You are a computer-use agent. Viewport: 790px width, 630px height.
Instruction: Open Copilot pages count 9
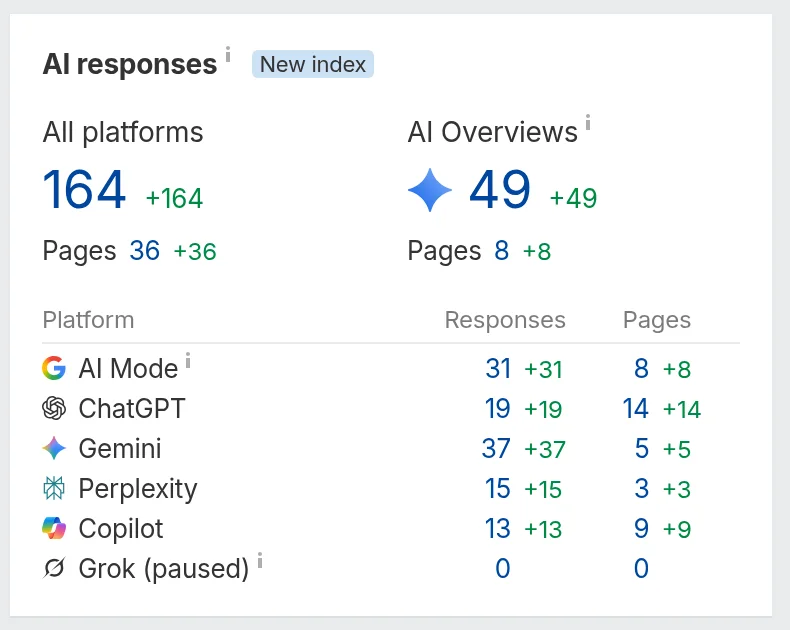[x=641, y=528]
